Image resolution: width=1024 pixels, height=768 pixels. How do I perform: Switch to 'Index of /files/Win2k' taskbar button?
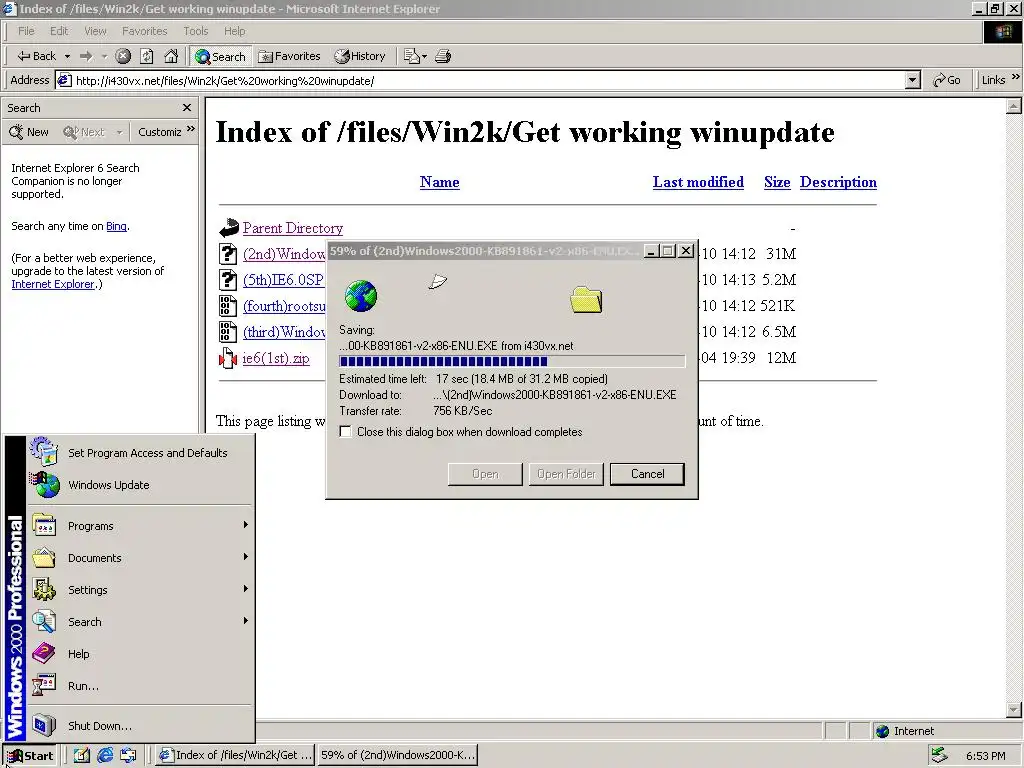click(236, 755)
